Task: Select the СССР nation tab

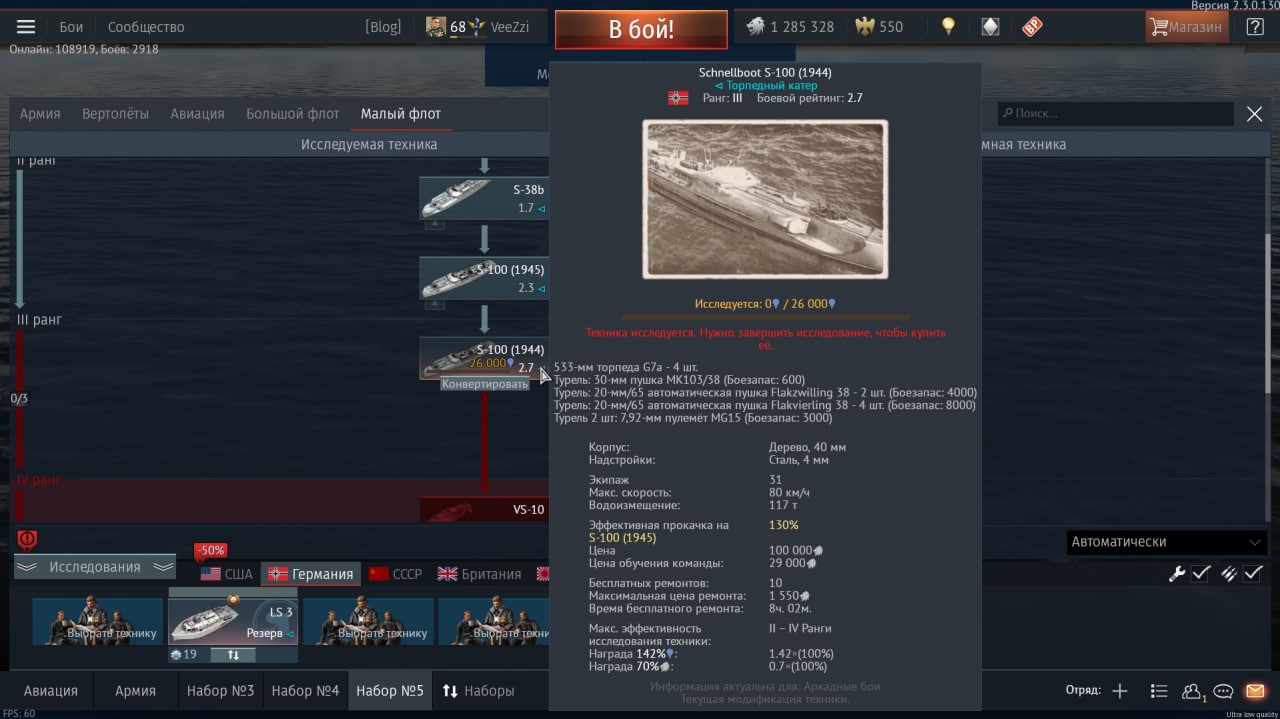Action: point(395,574)
